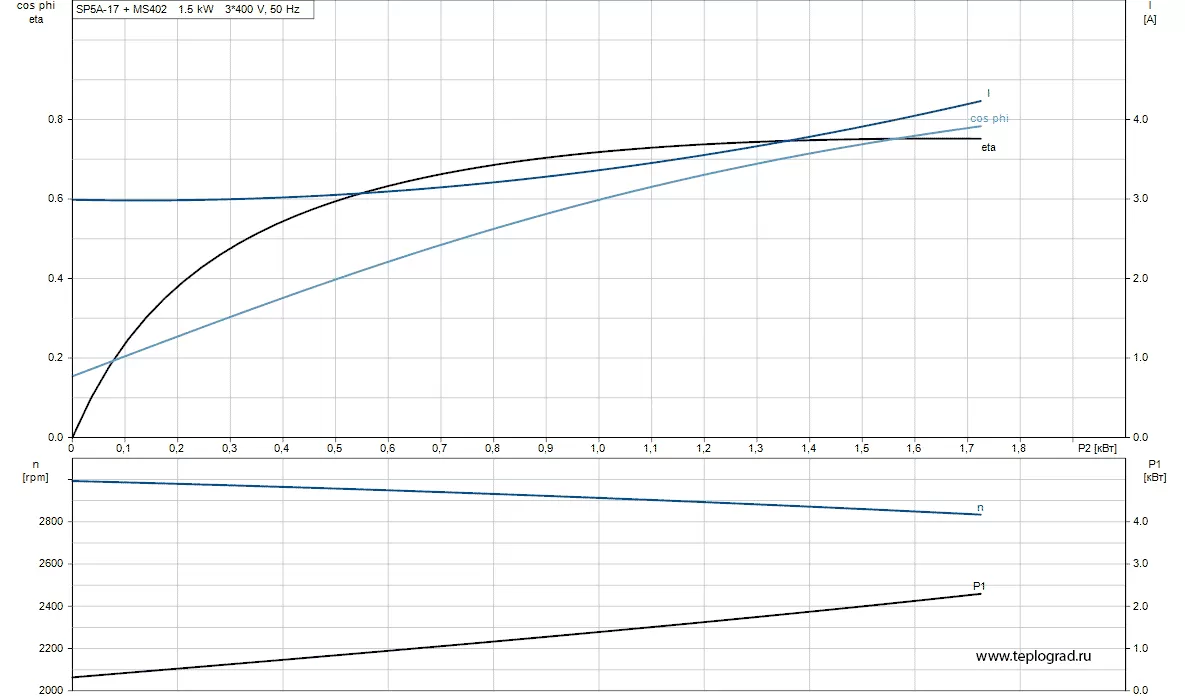The height and width of the screenshot is (700, 1185).
Task: Click the 'P1' power curve label
Action: 979,586
